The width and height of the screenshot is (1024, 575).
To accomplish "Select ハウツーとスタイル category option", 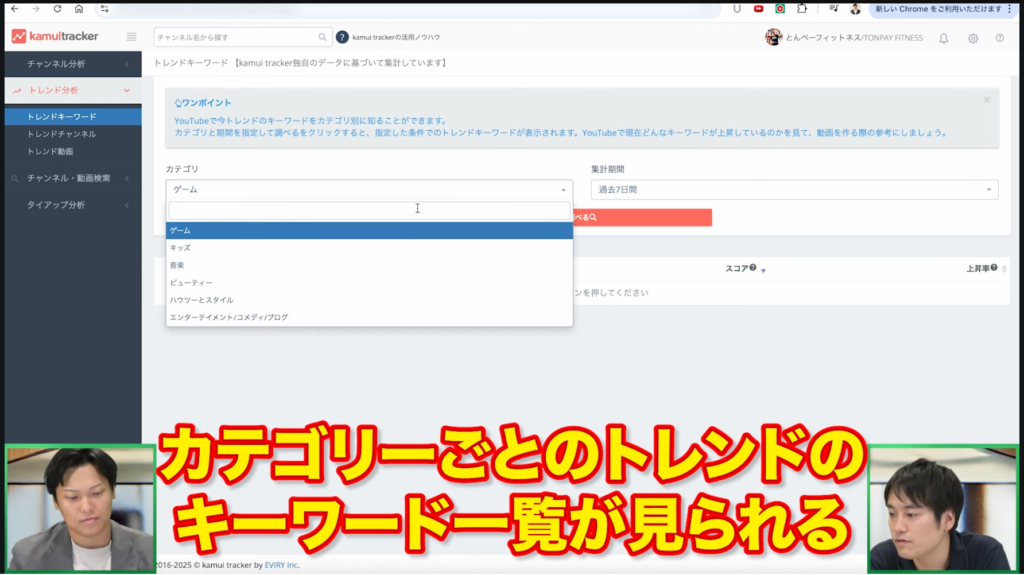I will [x=369, y=300].
